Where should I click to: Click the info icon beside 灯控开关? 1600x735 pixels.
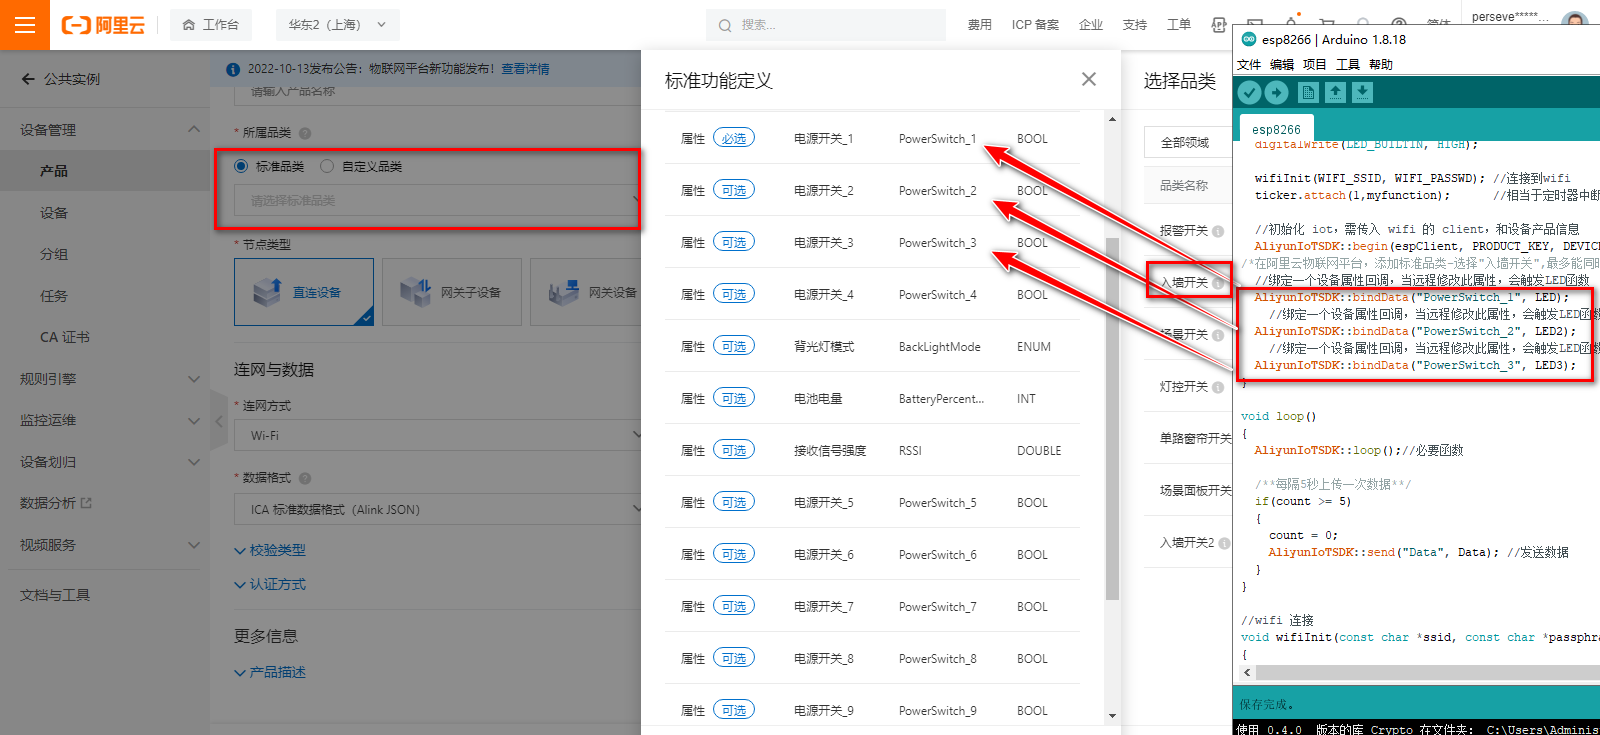point(1218,387)
